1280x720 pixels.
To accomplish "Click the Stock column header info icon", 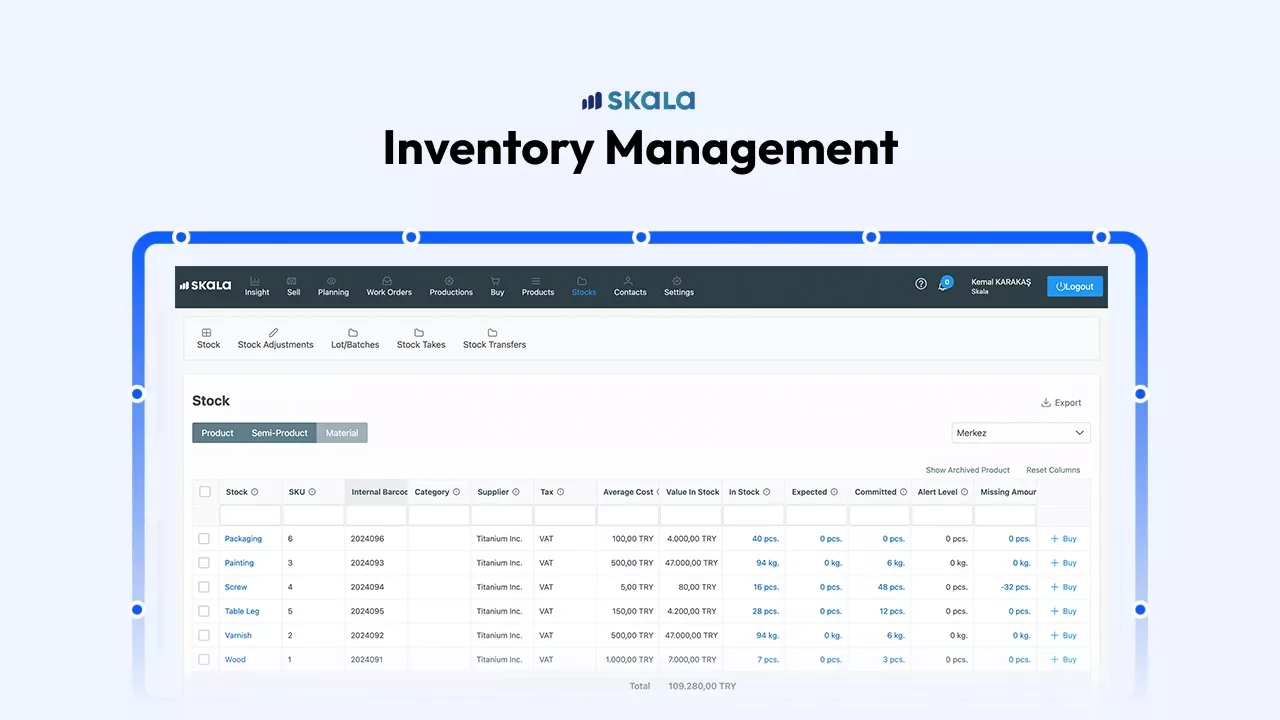I will (255, 492).
